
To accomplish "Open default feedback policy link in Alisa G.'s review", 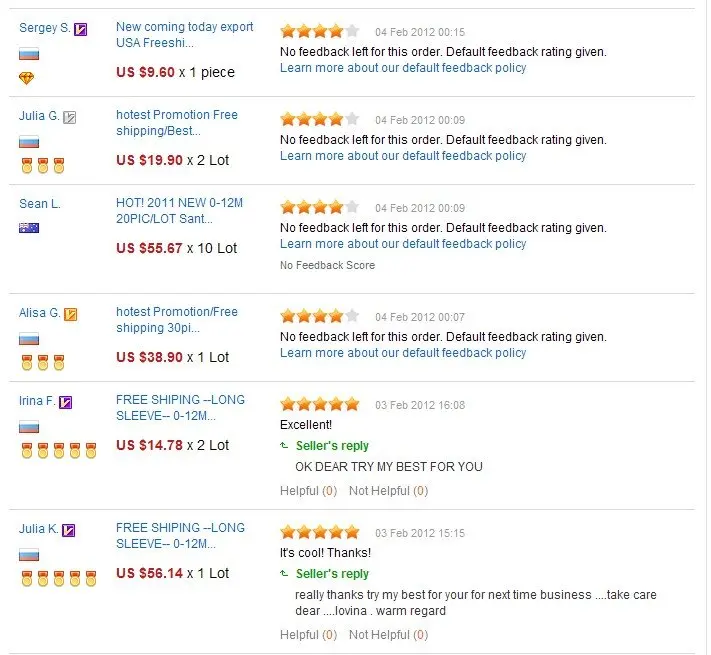I will coord(403,353).
